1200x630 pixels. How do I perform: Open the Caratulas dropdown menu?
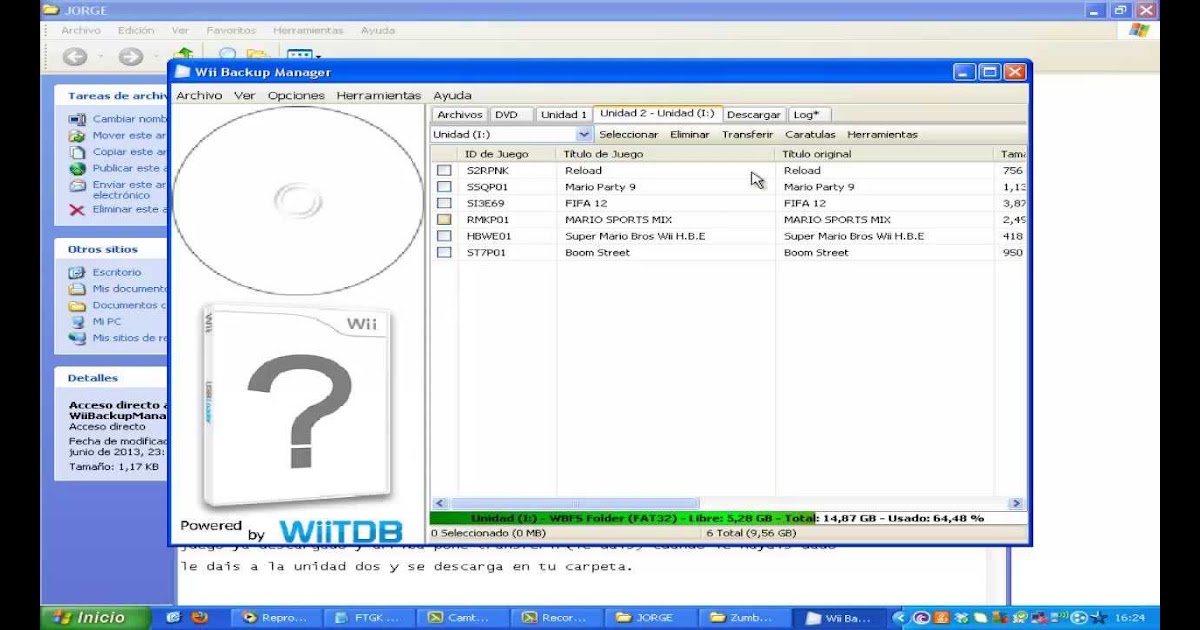[x=810, y=134]
